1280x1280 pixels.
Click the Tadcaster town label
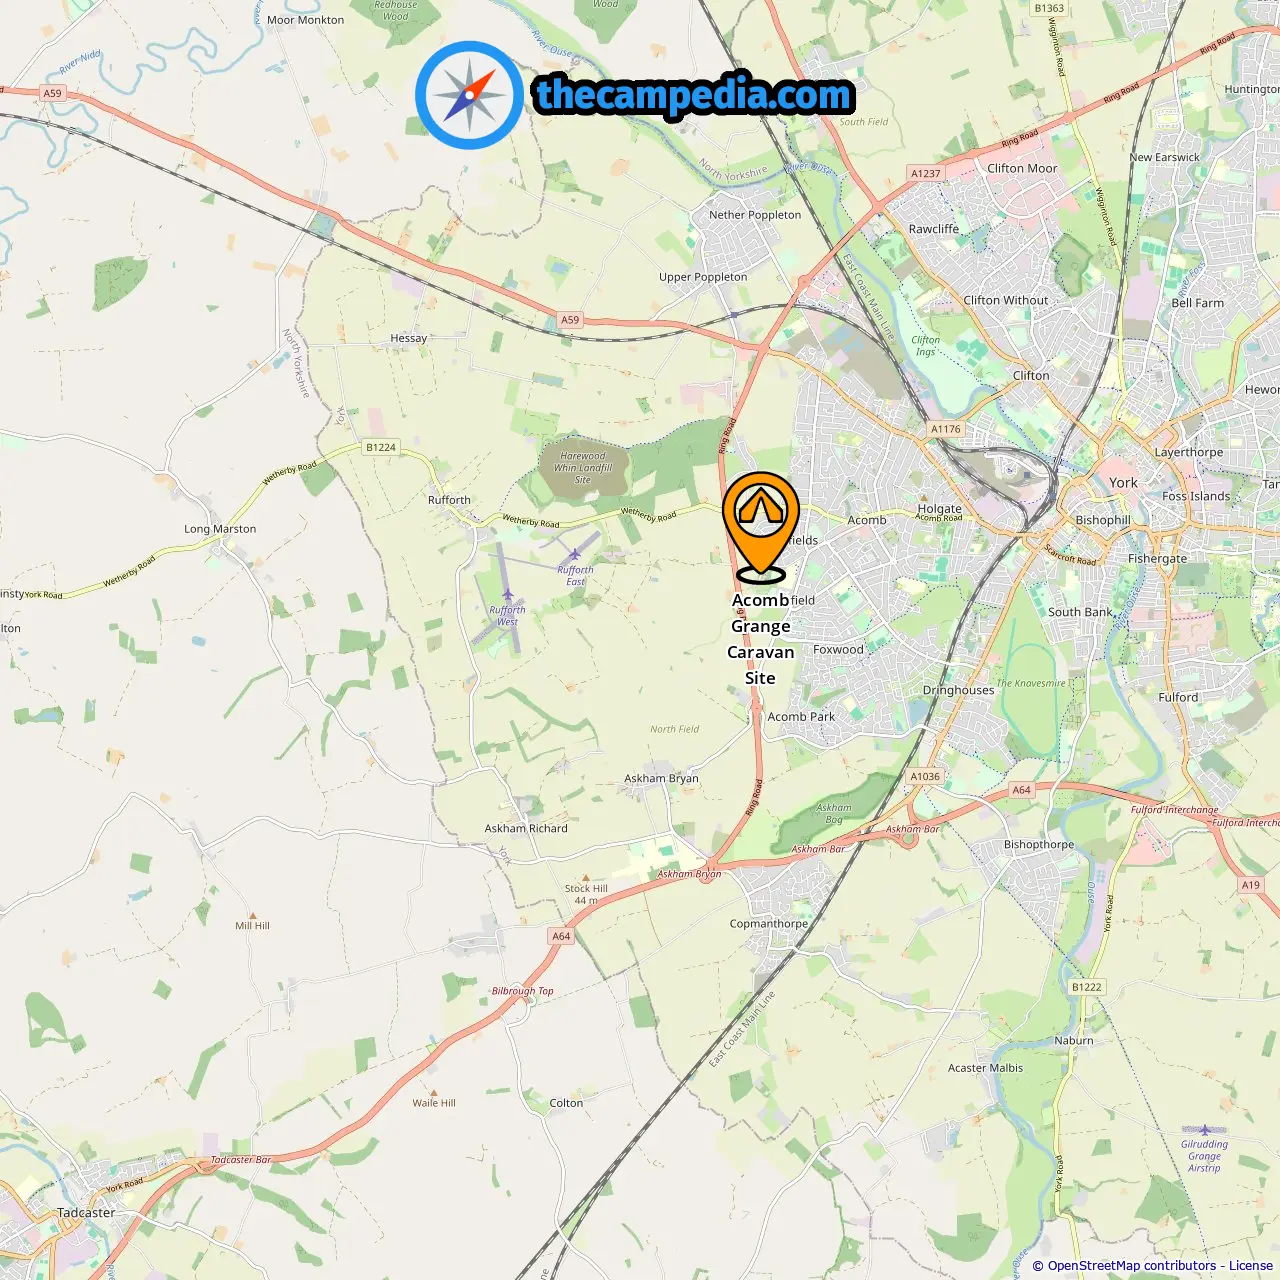tap(86, 1213)
